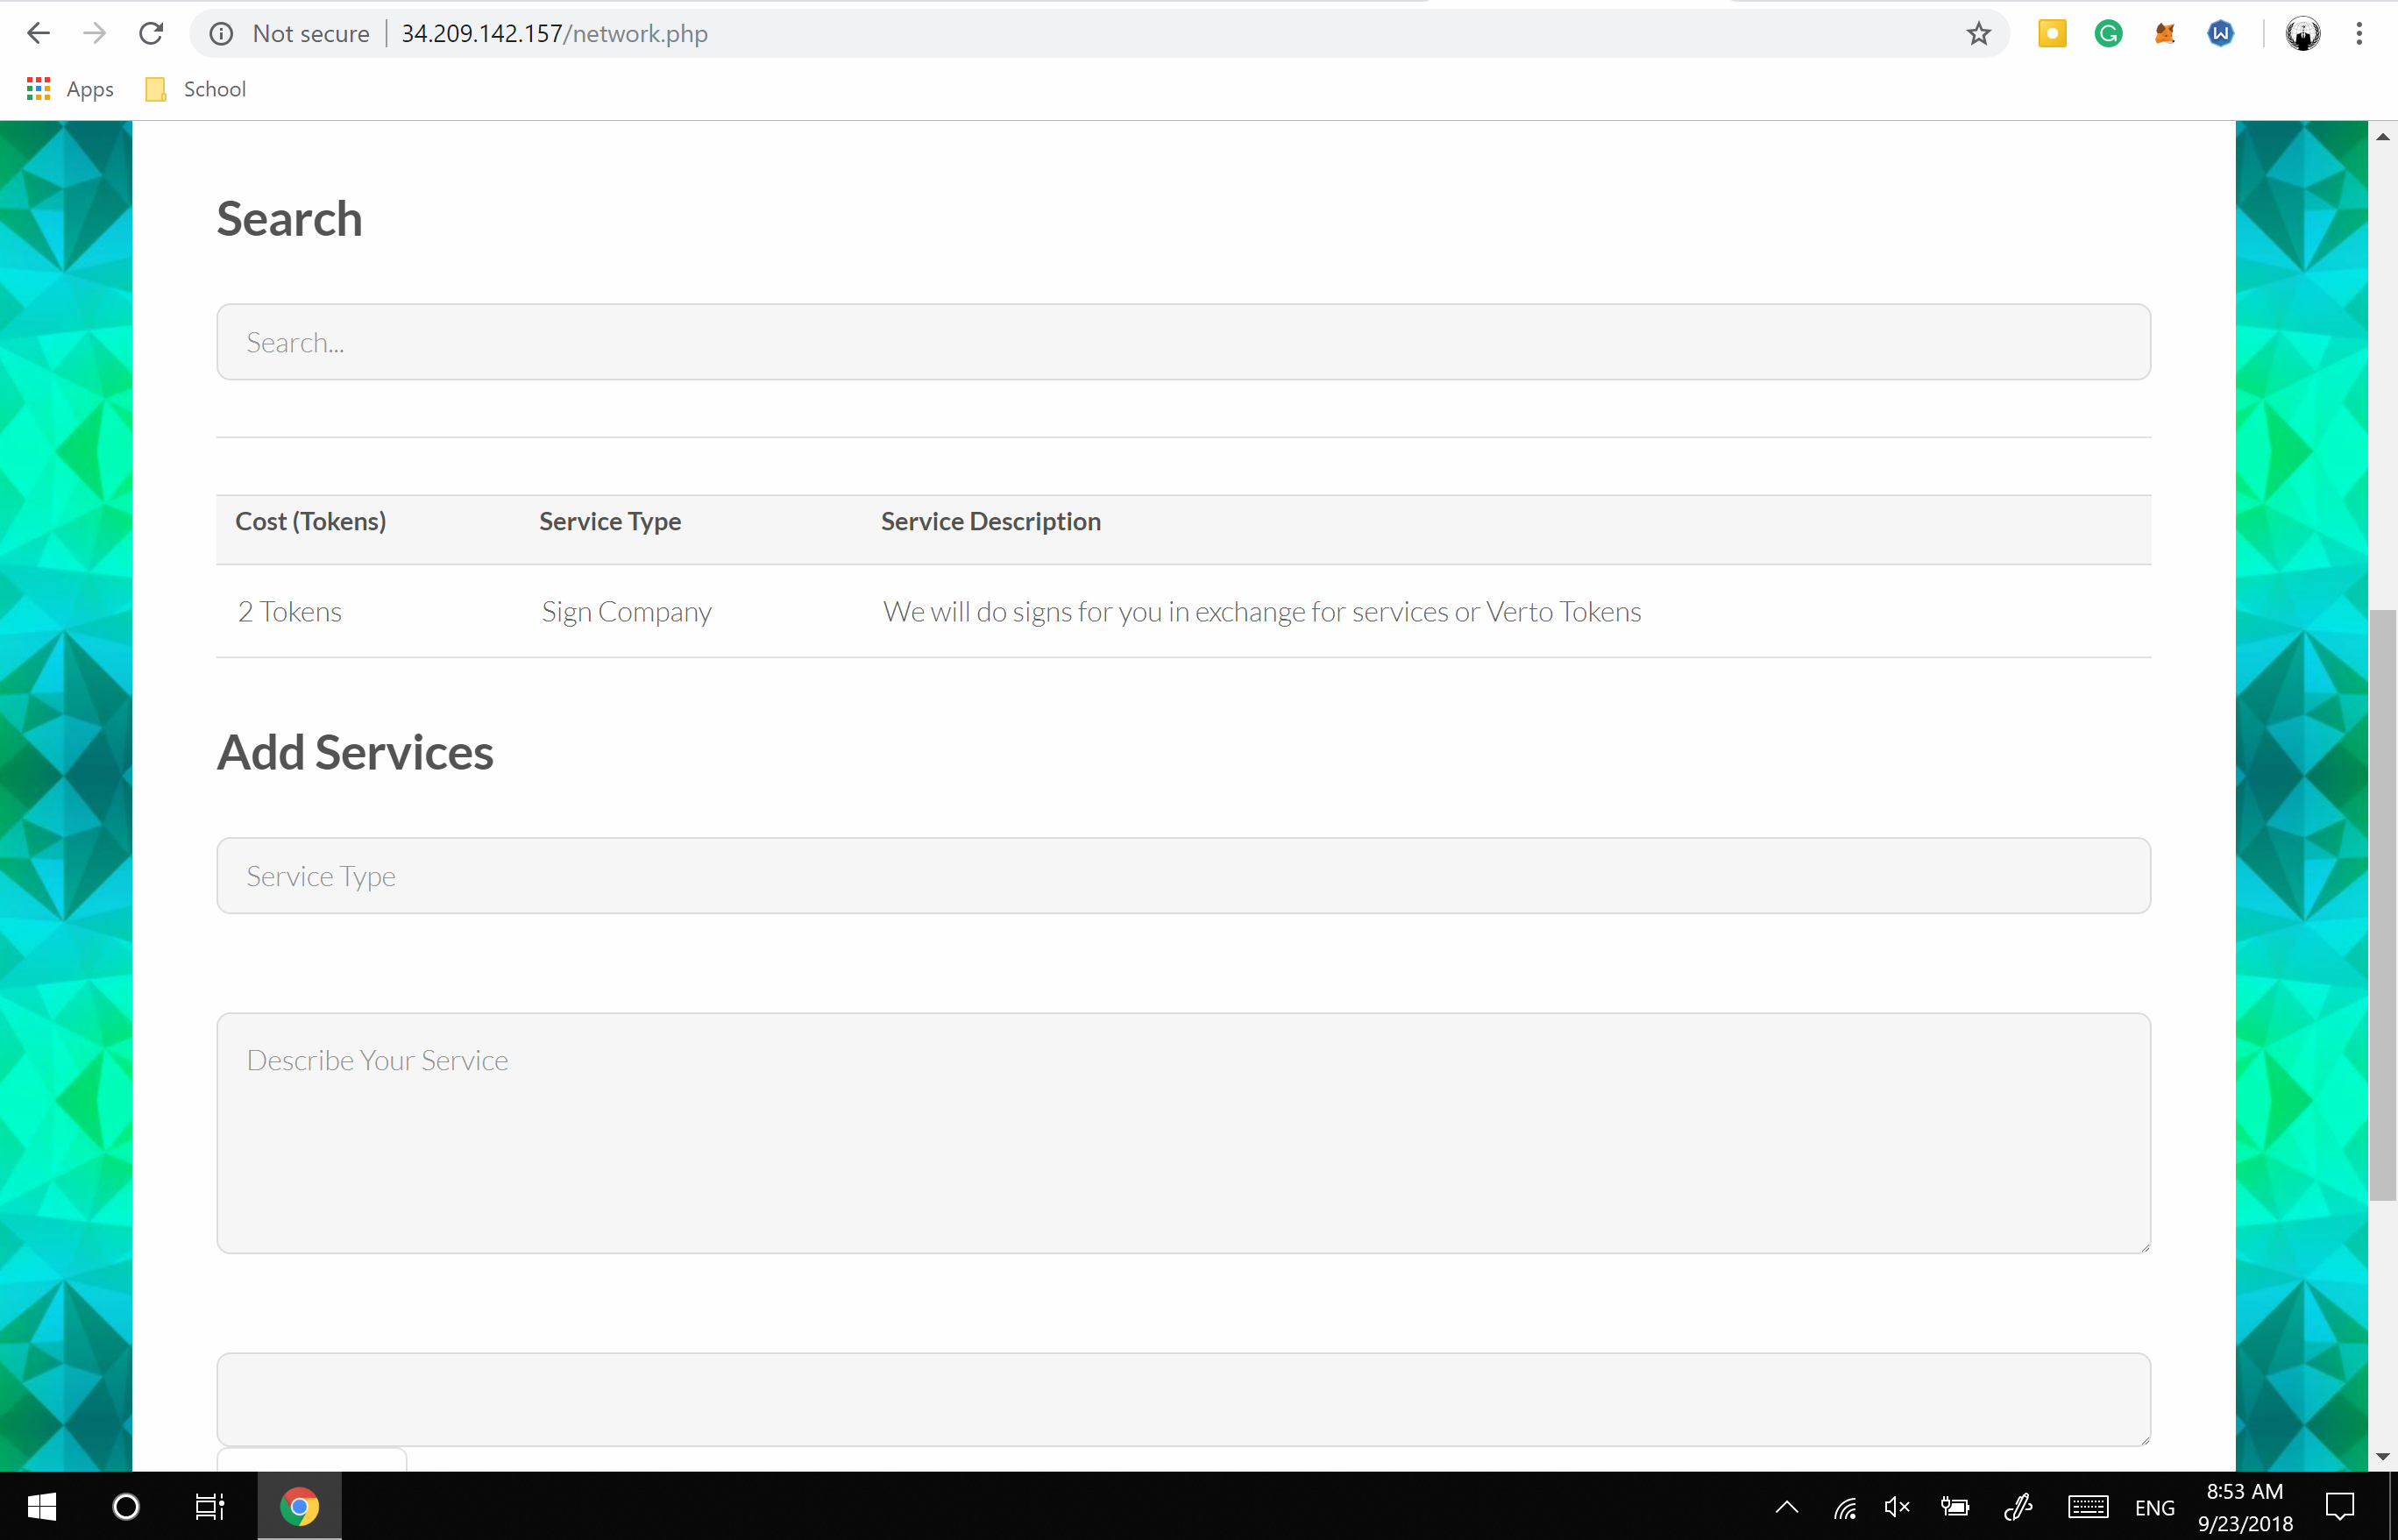The width and height of the screenshot is (2398, 1540).
Task: Click the yellow square extension icon
Action: coord(2052,34)
